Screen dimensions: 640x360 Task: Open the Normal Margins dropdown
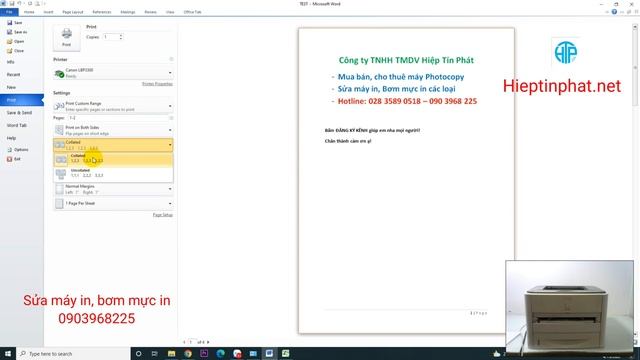[113, 189]
